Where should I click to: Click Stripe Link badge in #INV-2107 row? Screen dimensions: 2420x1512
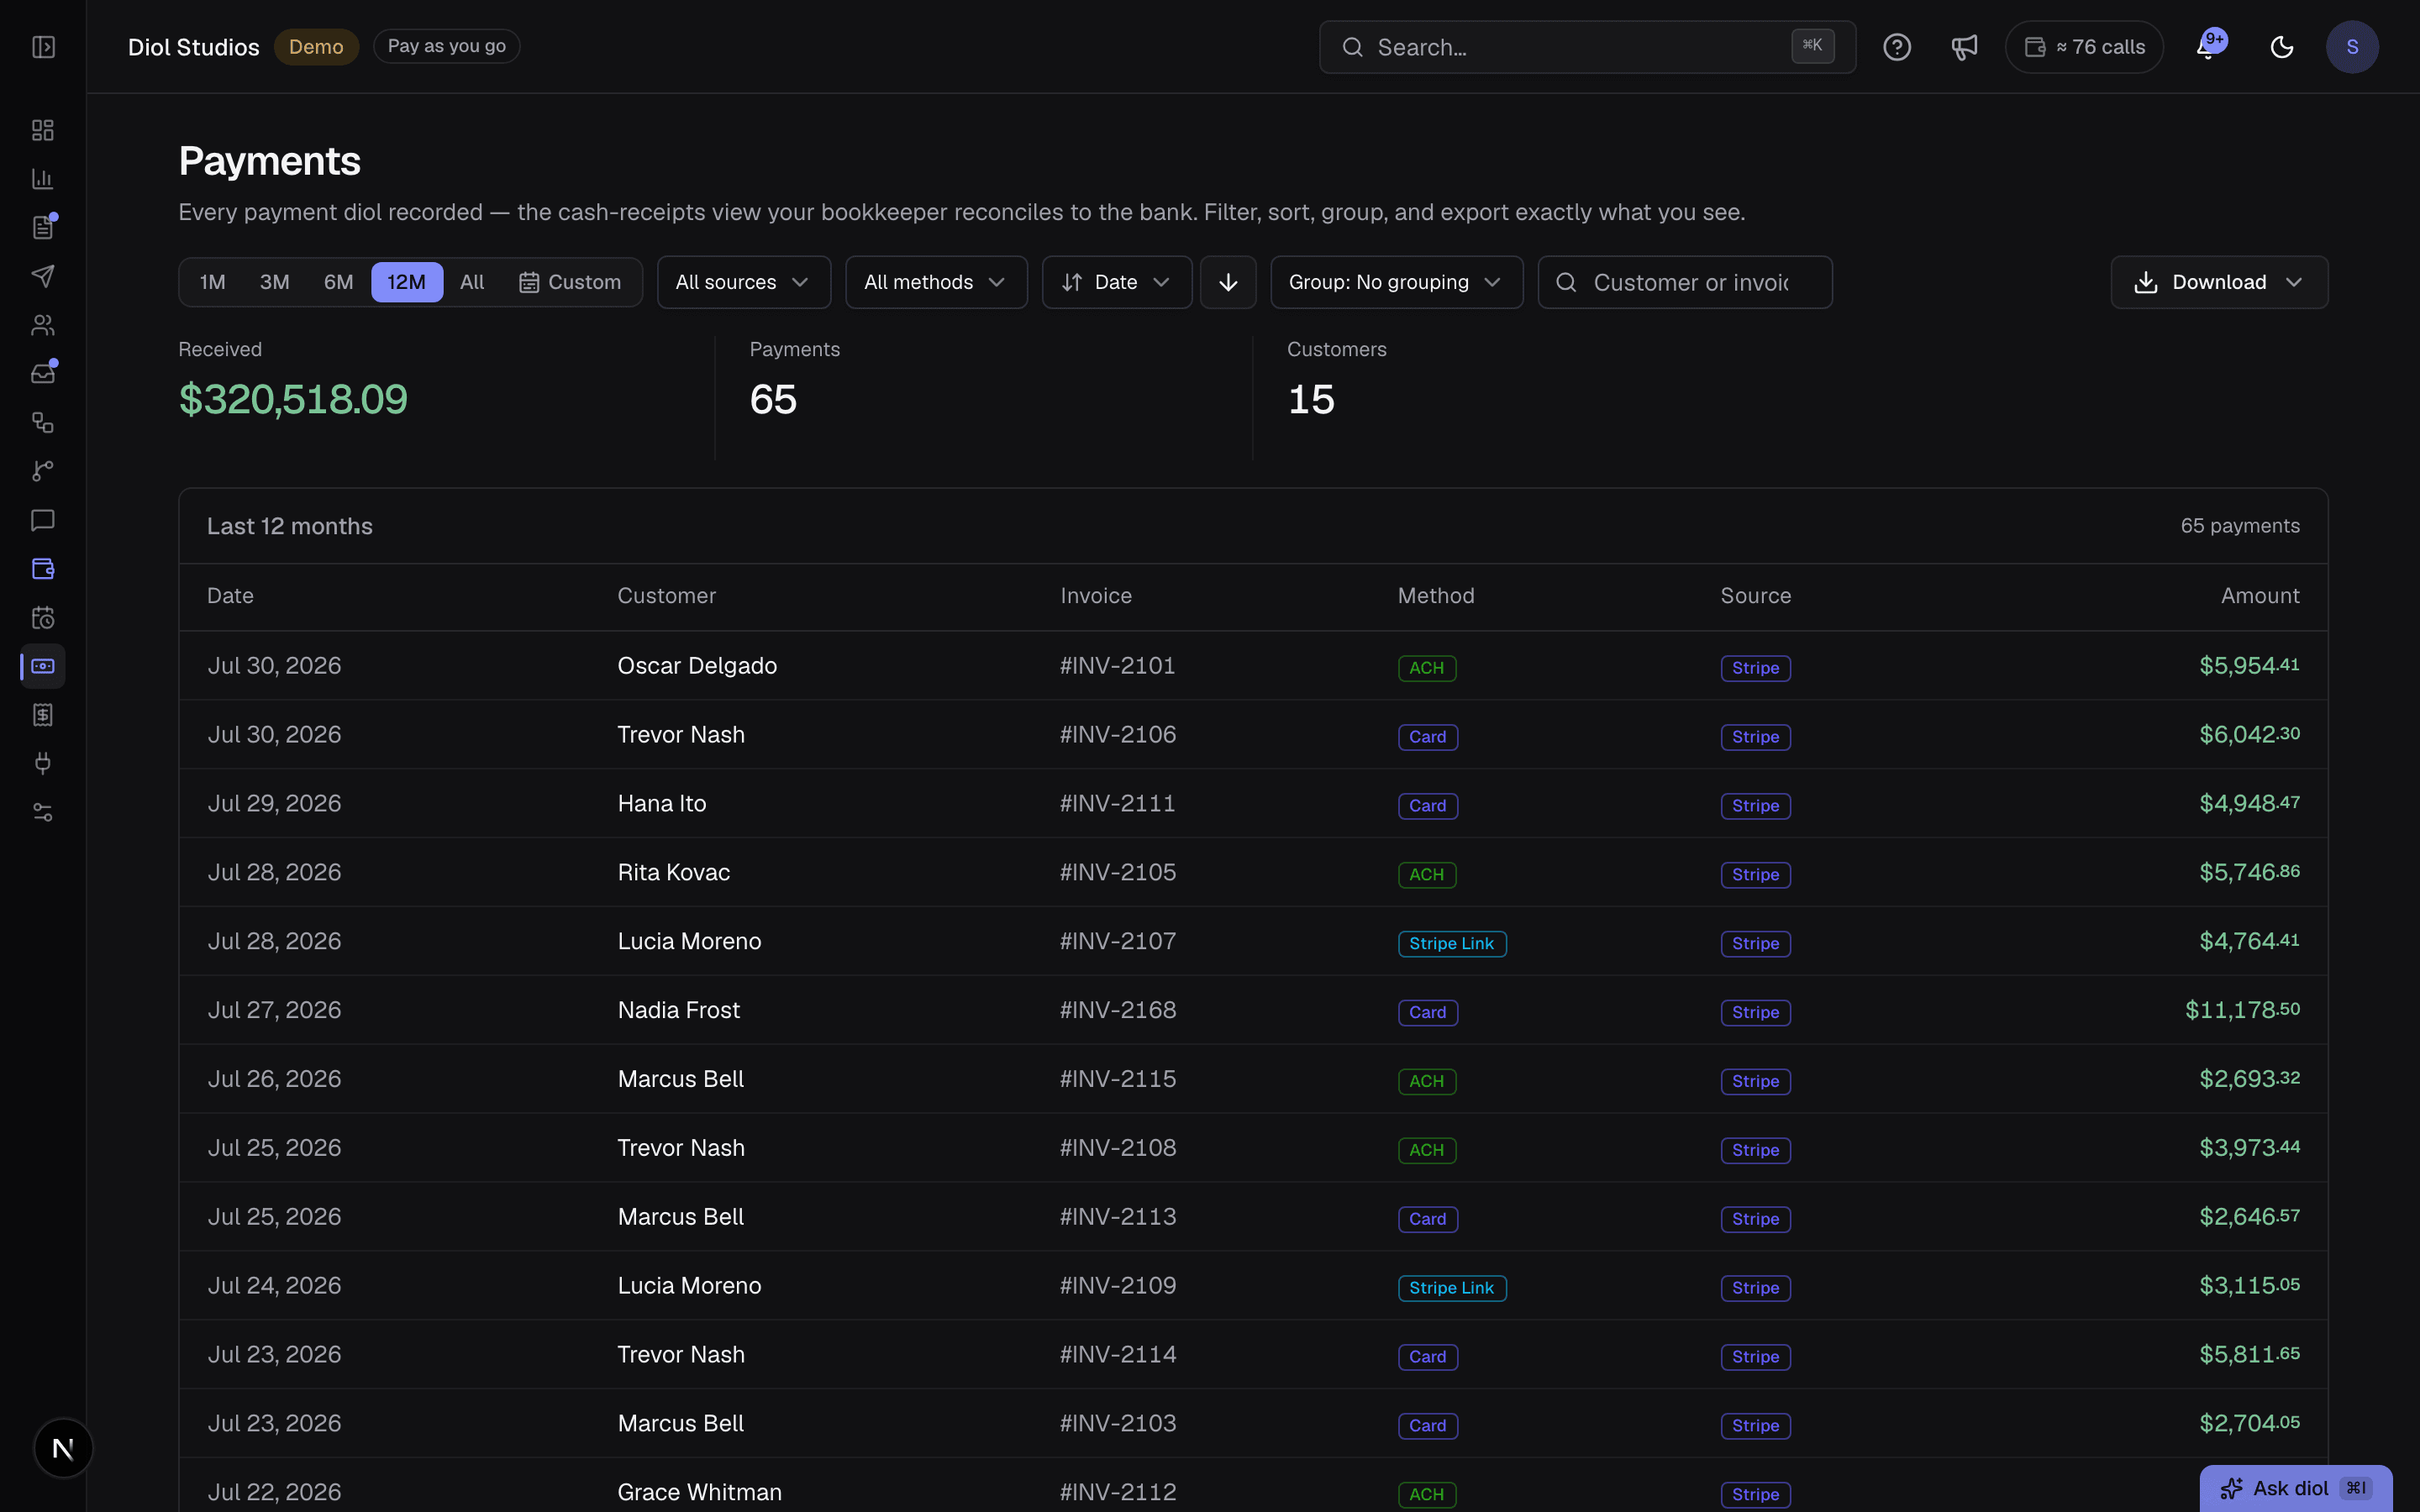tap(1452, 944)
